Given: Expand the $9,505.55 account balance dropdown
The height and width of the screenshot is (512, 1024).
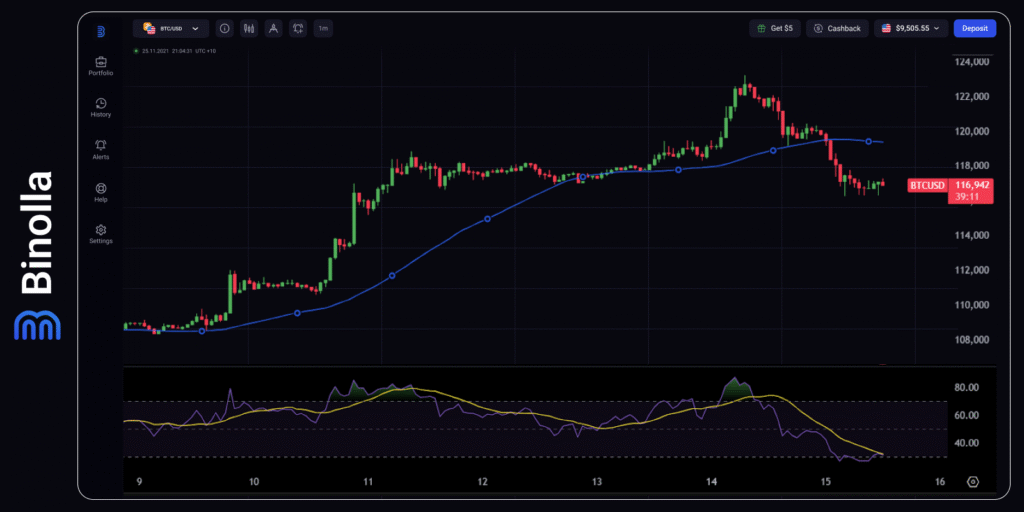Looking at the screenshot, I should click(910, 29).
